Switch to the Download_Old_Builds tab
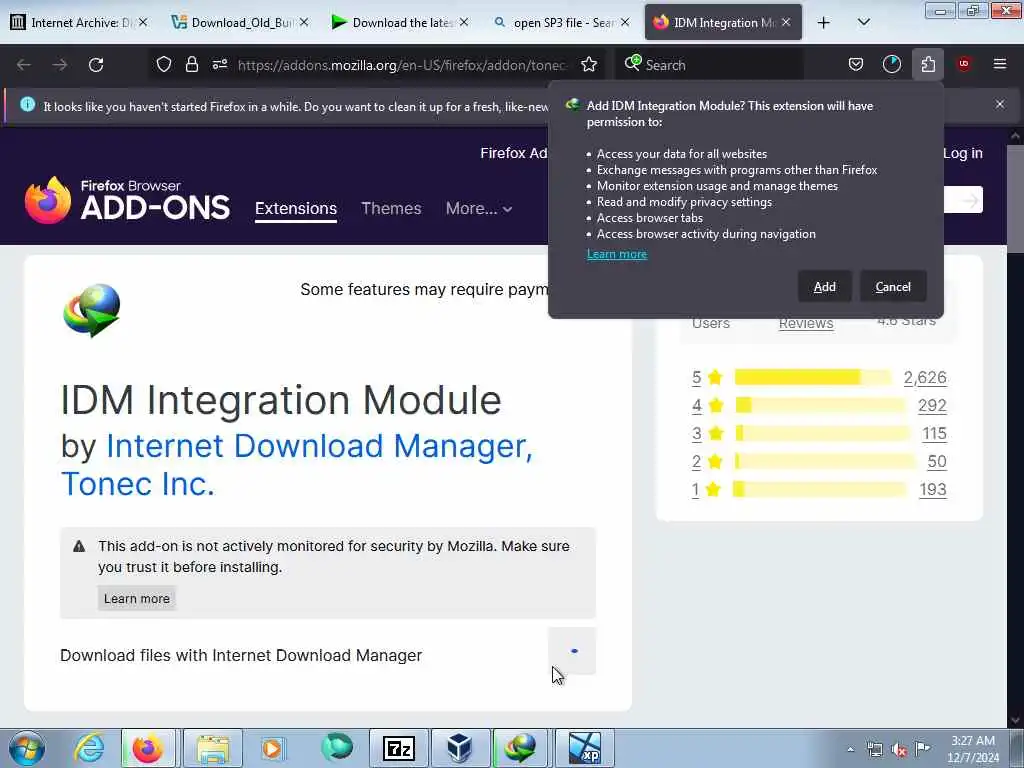Viewport: 1024px width, 768px height. click(240, 23)
